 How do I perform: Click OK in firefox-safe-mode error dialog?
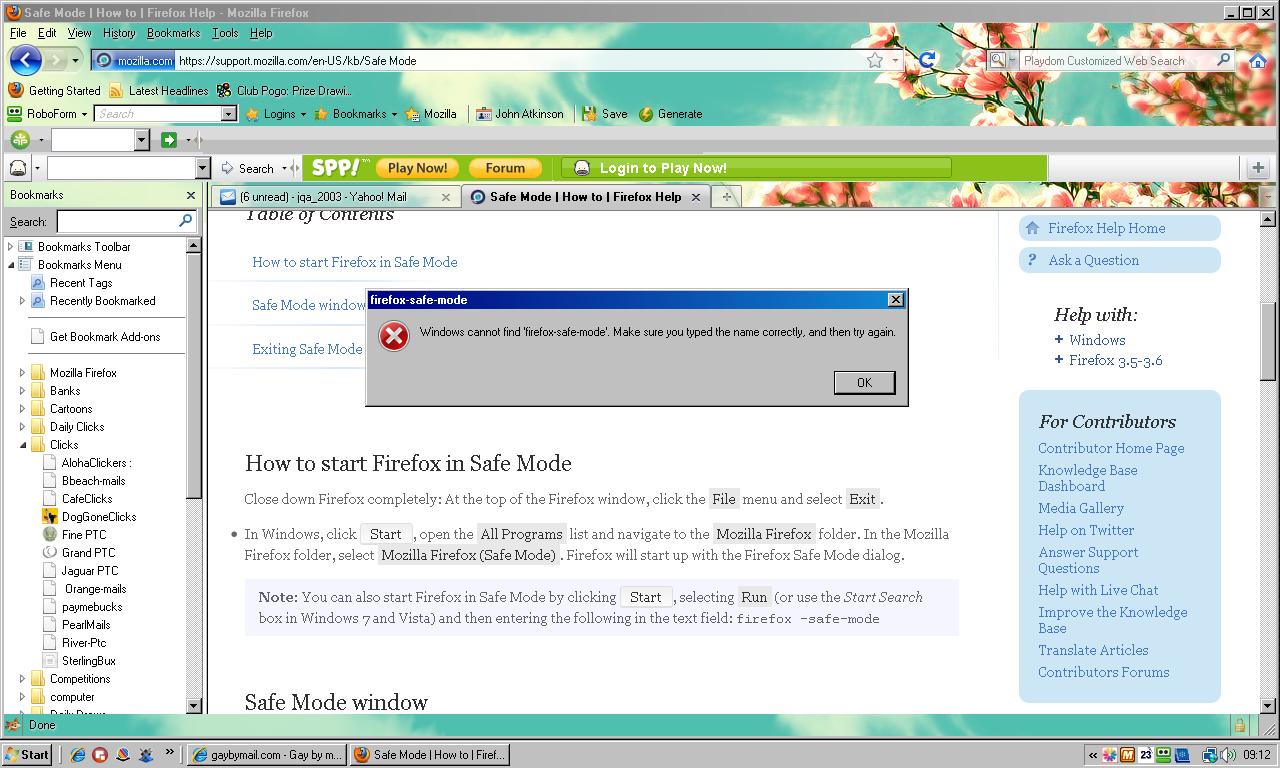(864, 382)
